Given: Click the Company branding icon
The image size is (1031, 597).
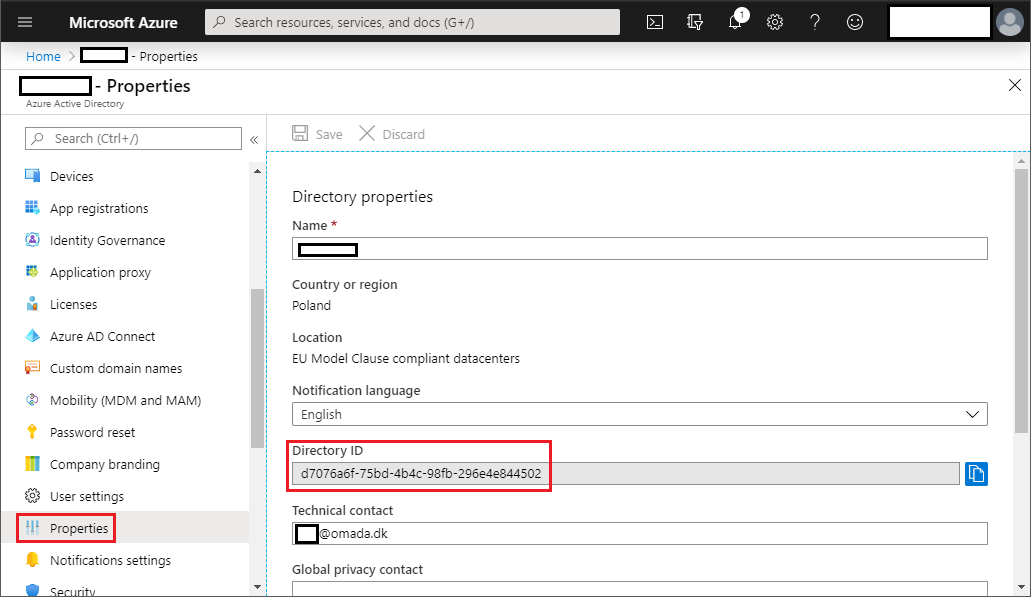Looking at the screenshot, I should tap(32, 464).
